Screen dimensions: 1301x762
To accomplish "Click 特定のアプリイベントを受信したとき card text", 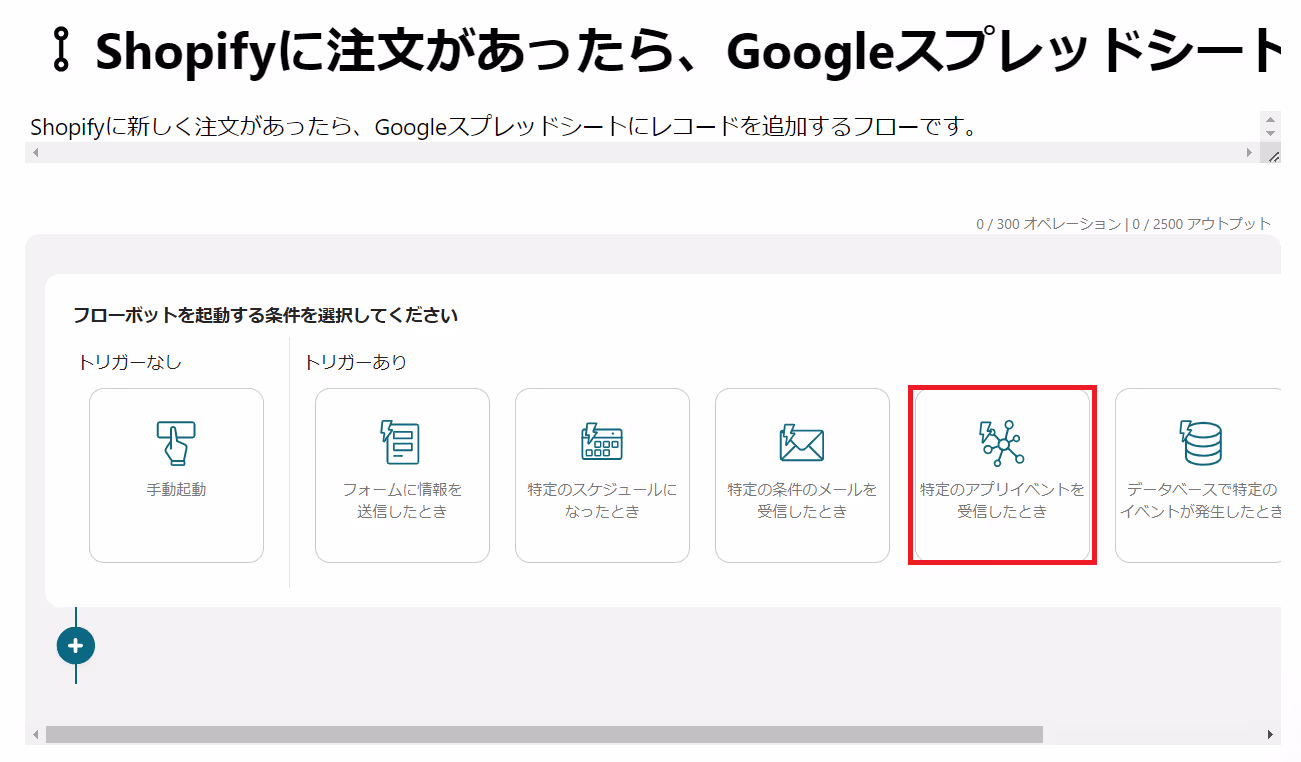I will tap(1002, 501).
